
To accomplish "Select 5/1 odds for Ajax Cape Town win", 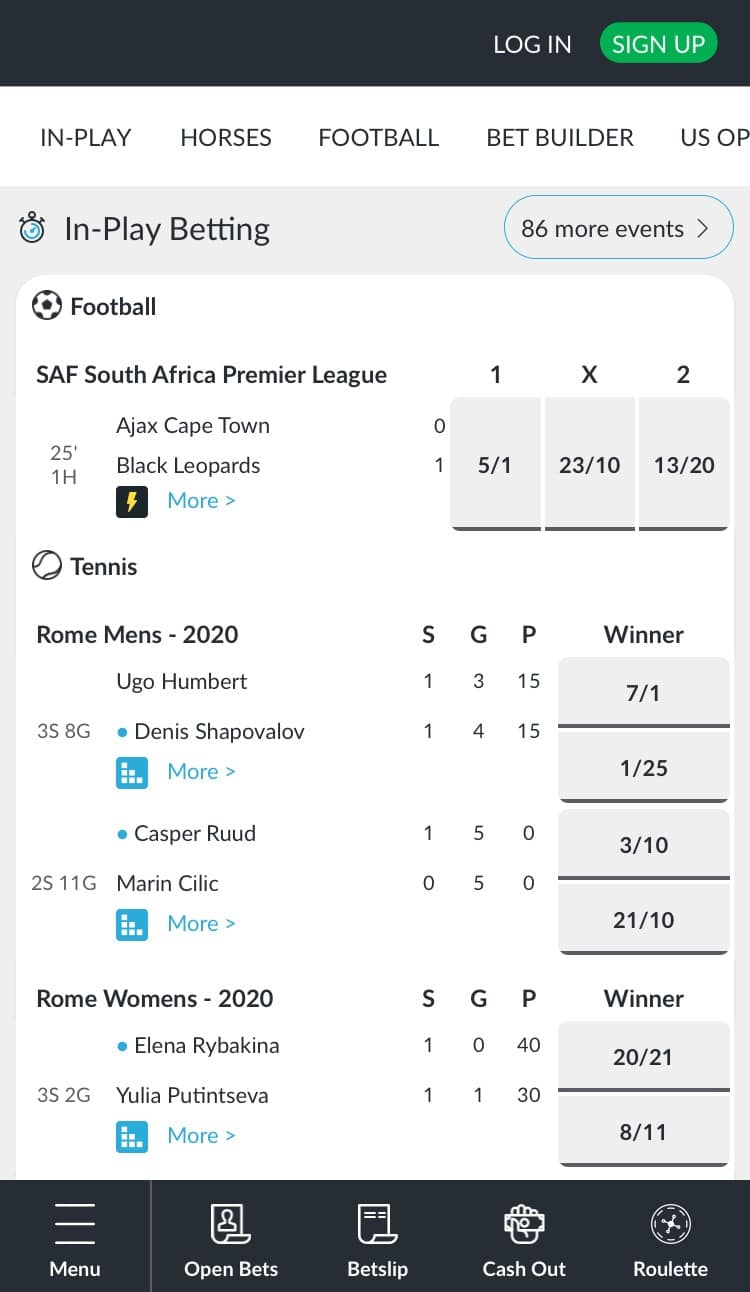I will [495, 465].
